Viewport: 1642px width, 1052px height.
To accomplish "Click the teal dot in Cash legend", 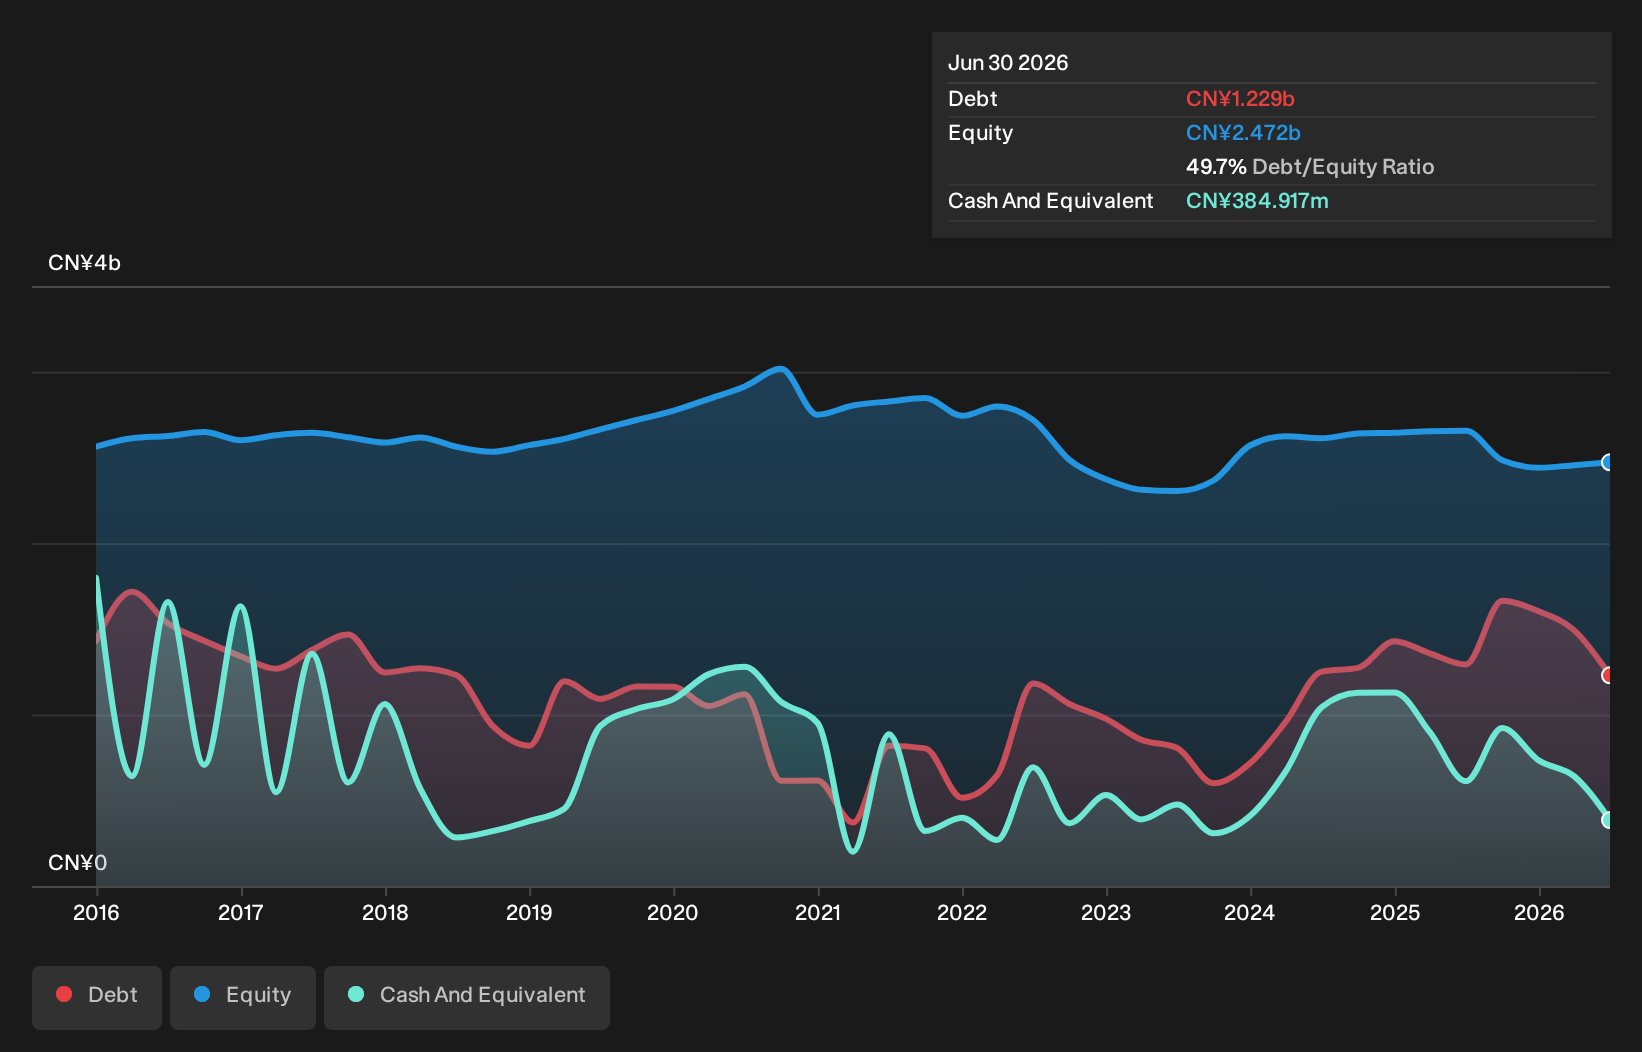I will tap(356, 994).
